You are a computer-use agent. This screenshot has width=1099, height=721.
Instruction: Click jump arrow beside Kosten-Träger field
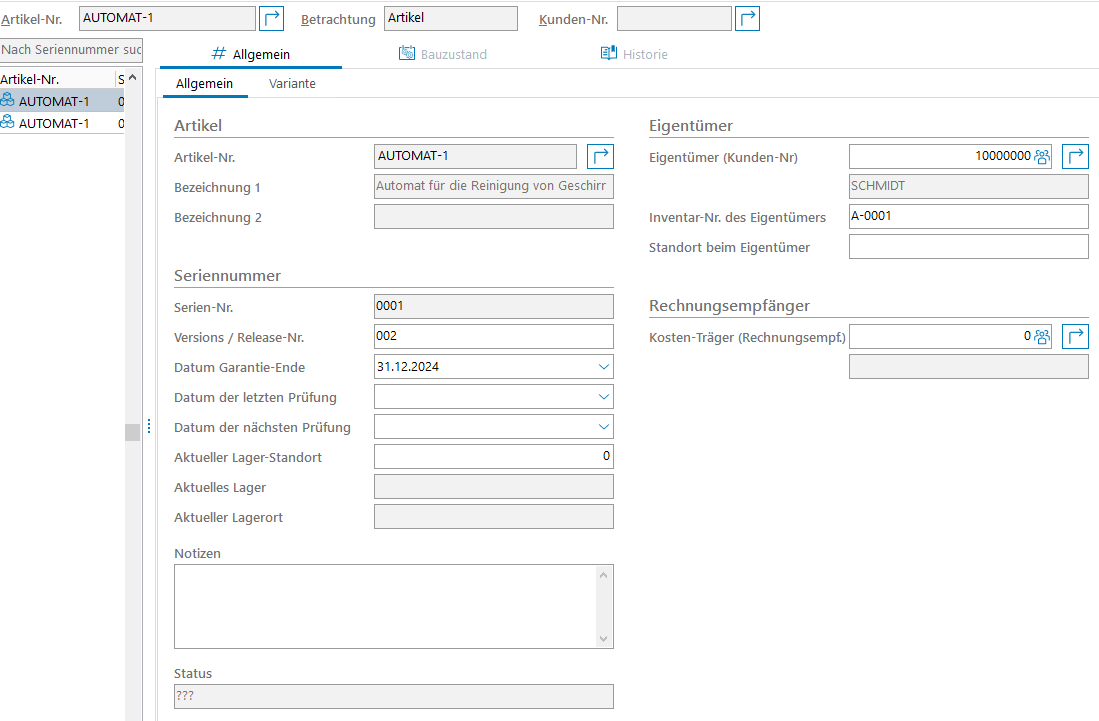1075,337
